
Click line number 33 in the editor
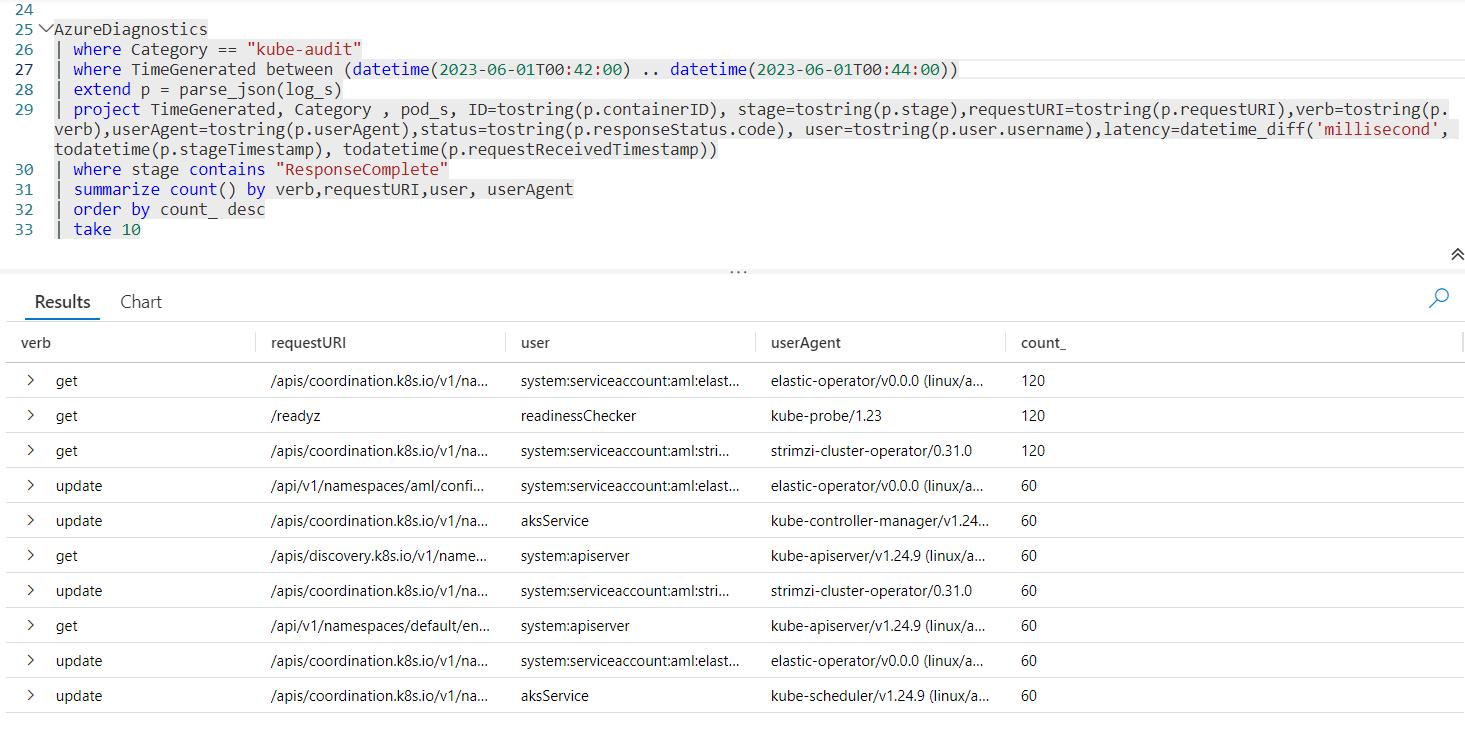coord(23,229)
